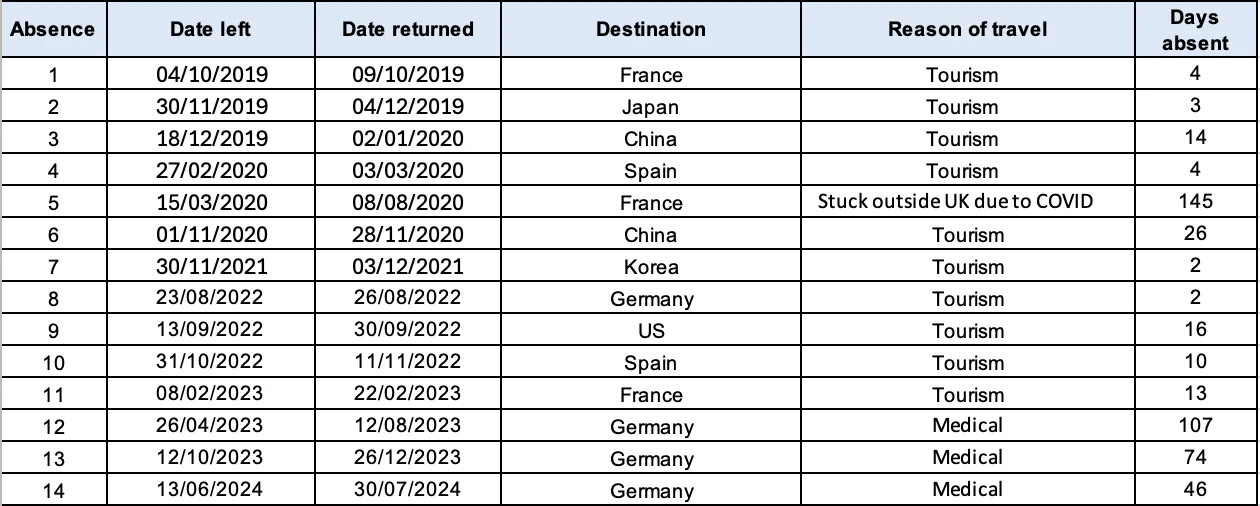This screenshot has height=506, width=1260.
Task: Select the Korea destination cell
Action: (x=650, y=267)
